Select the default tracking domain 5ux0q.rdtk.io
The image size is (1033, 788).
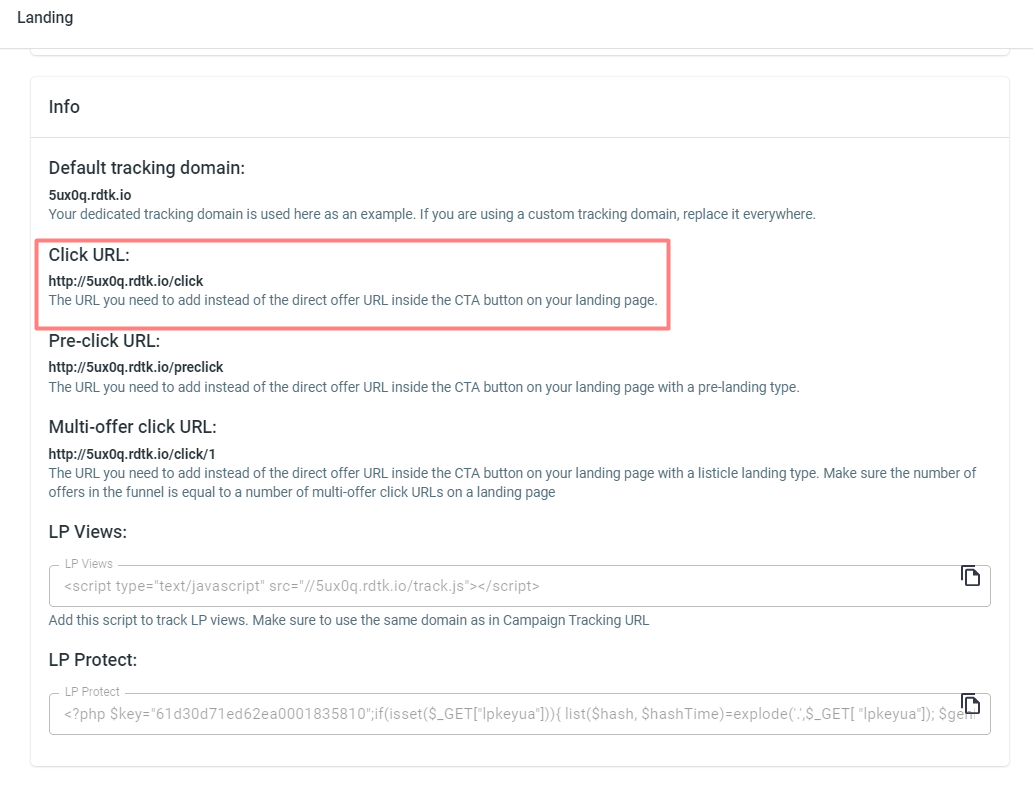(x=90, y=195)
